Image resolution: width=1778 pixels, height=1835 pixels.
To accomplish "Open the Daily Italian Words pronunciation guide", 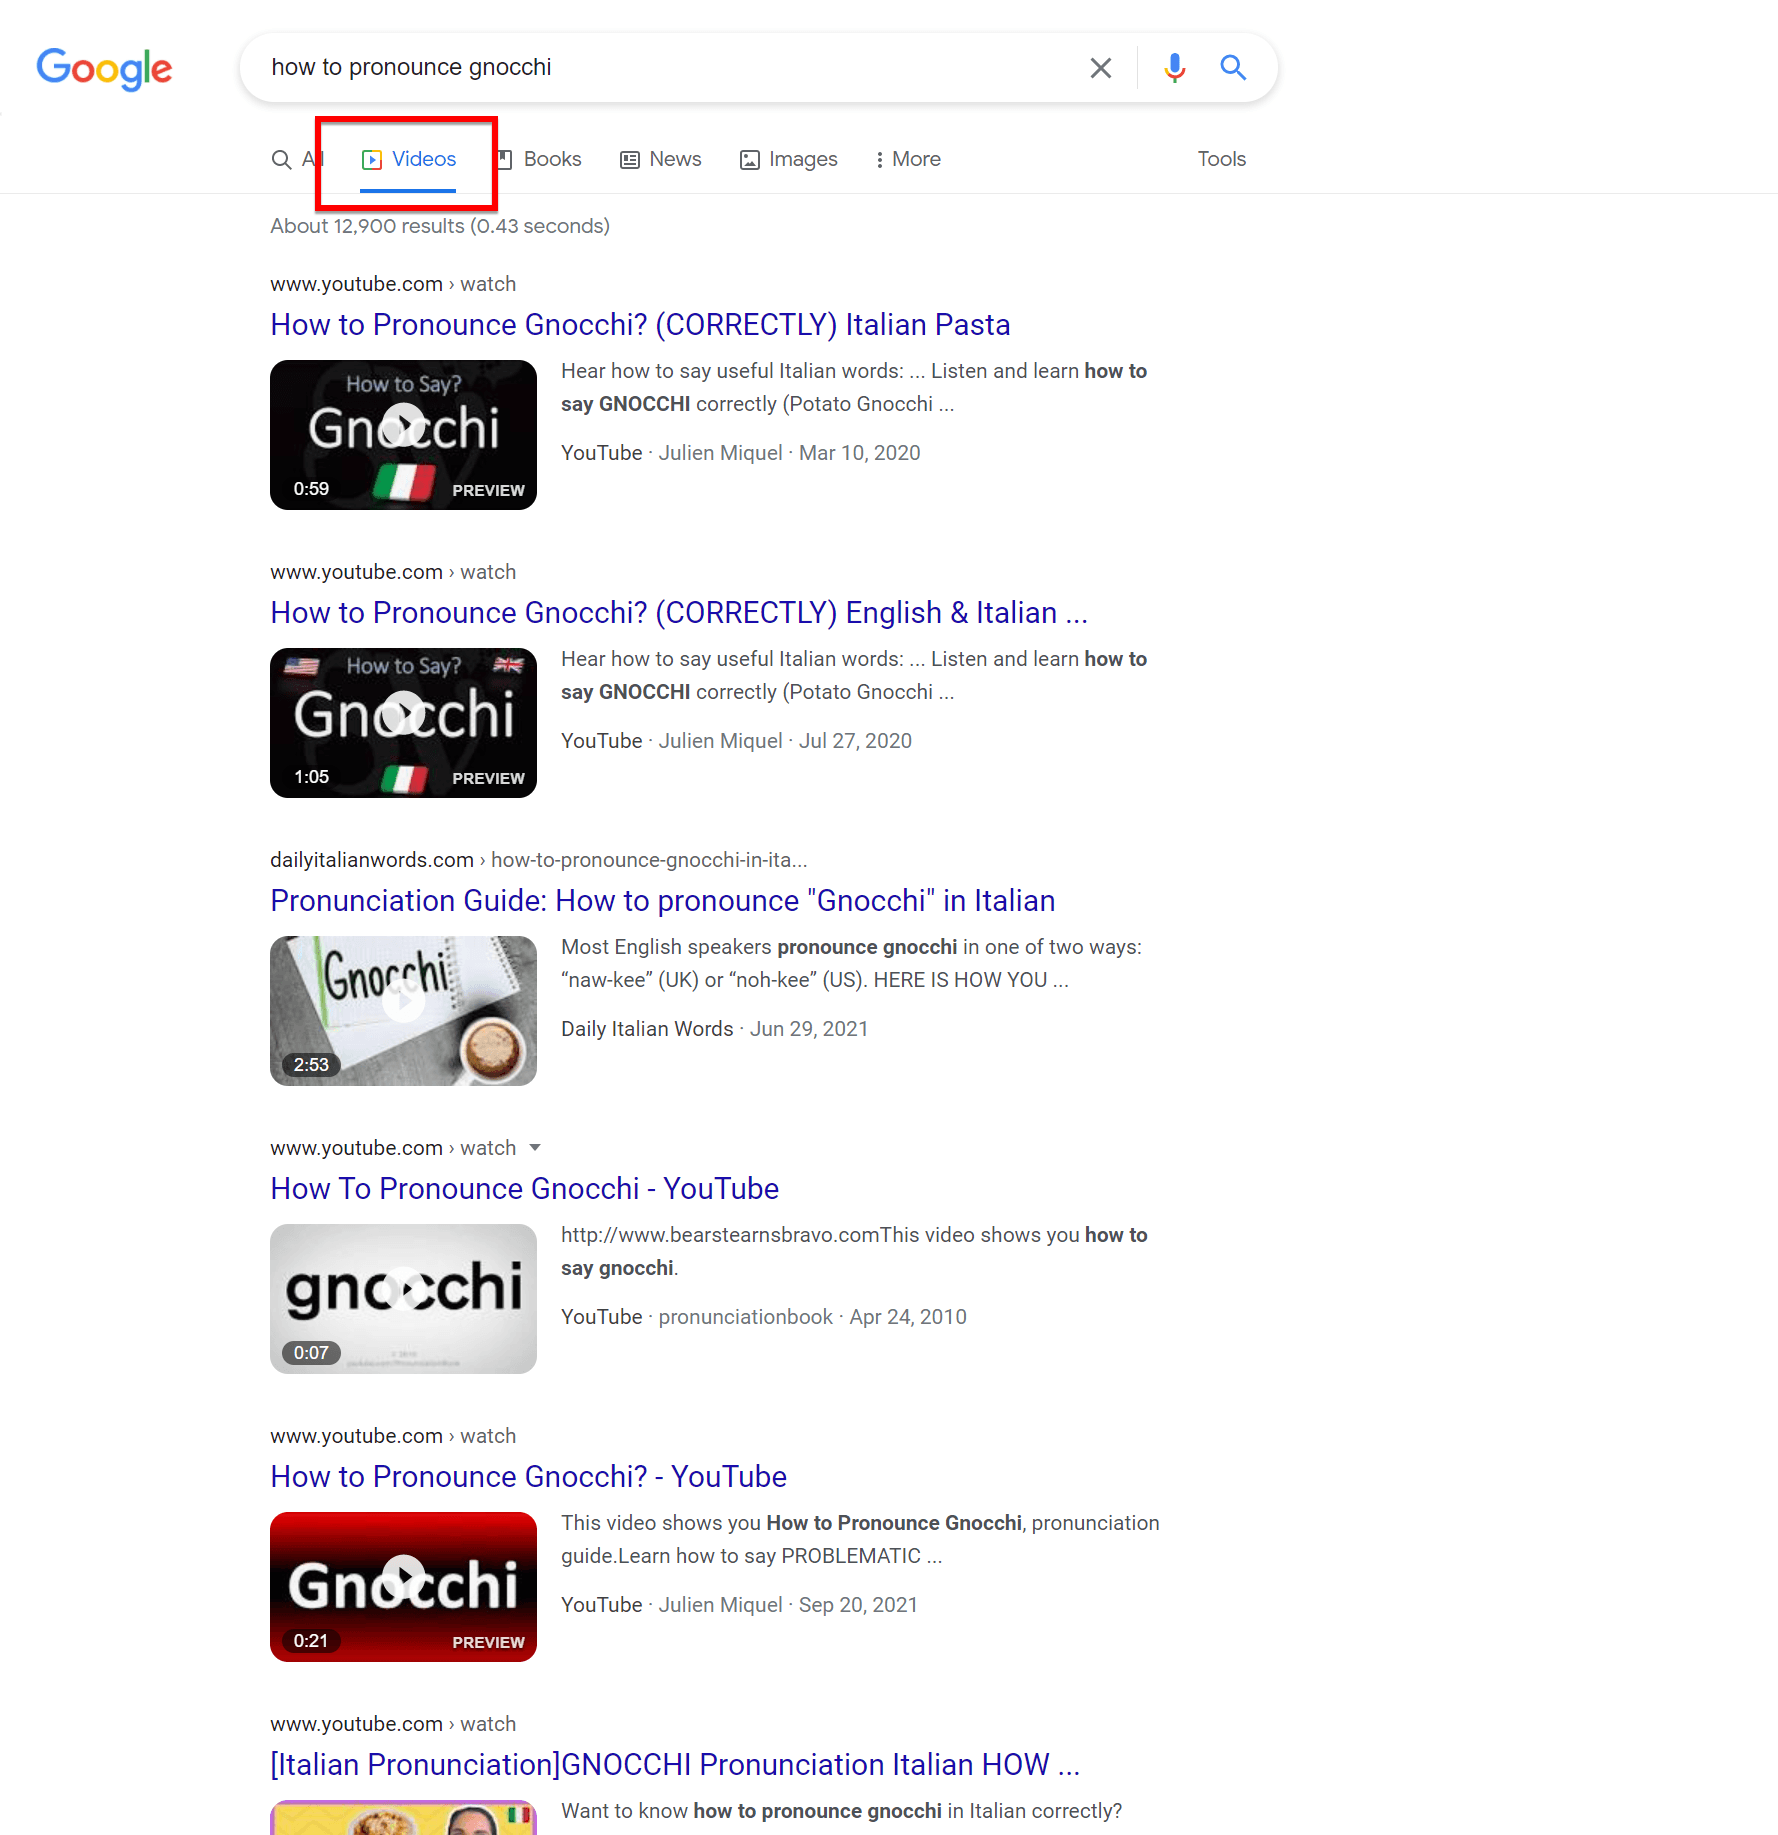I will [662, 900].
